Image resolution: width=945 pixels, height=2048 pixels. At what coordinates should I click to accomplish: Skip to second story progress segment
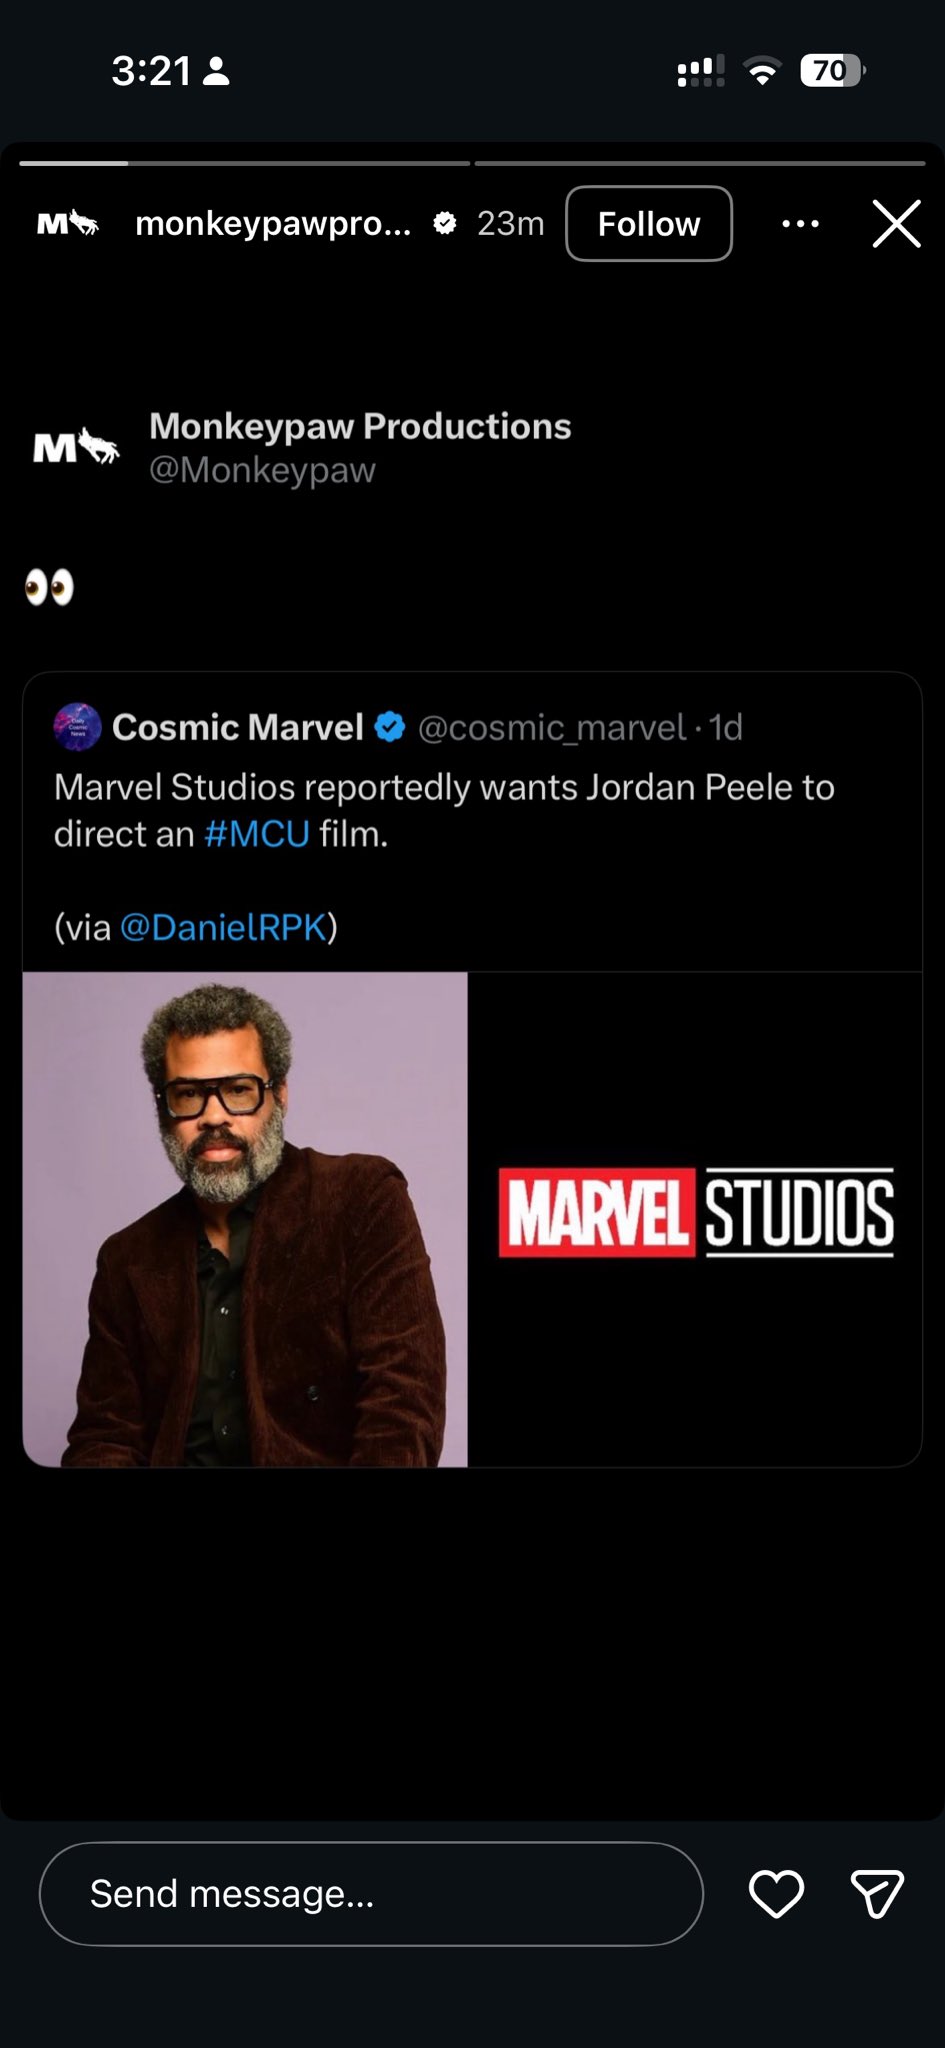[700, 162]
